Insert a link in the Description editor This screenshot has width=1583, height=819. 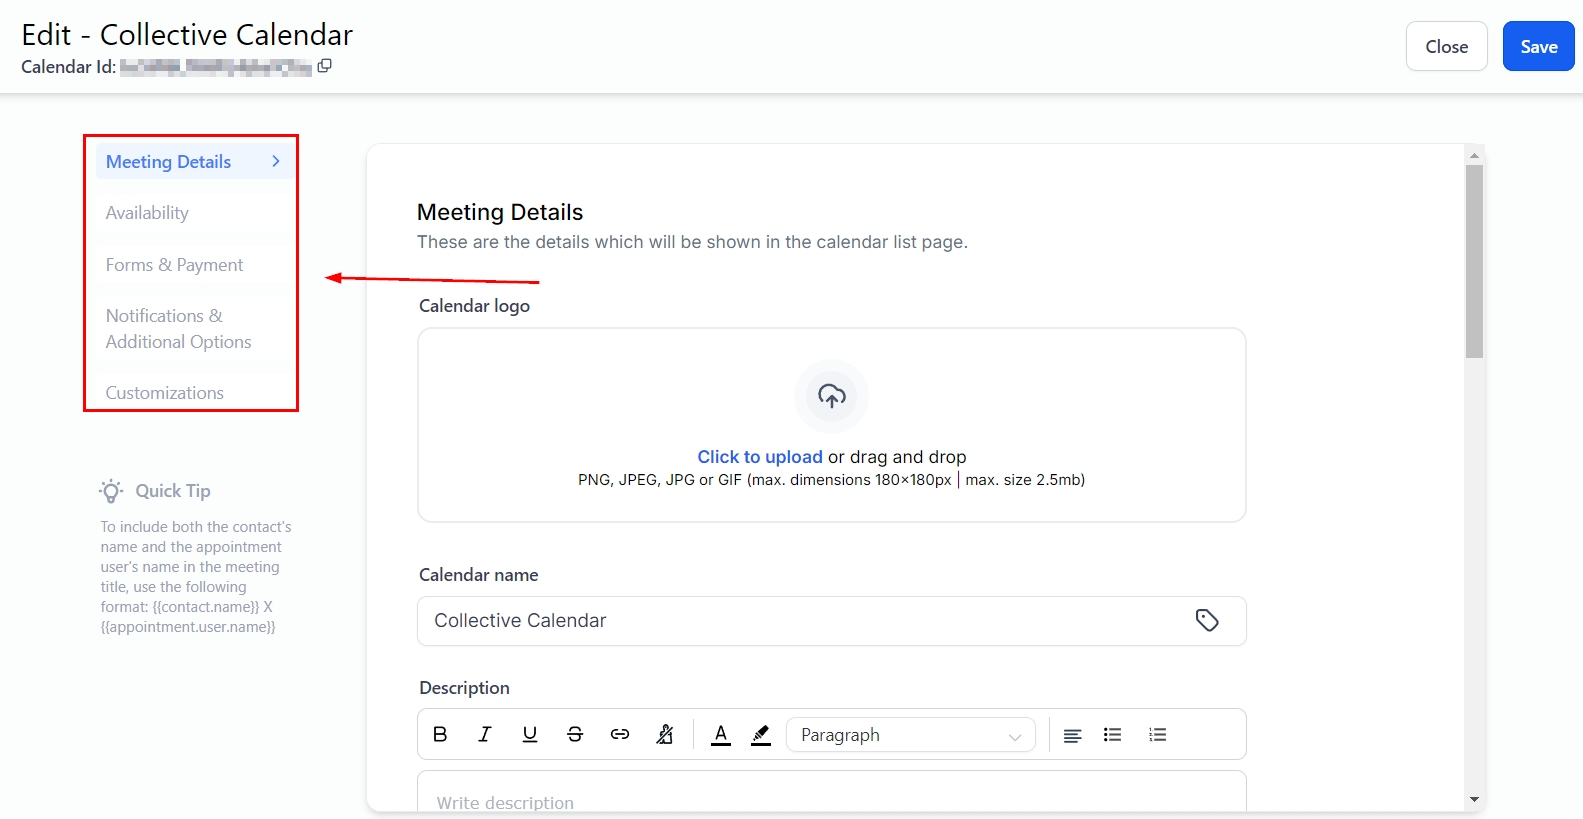[x=620, y=734]
